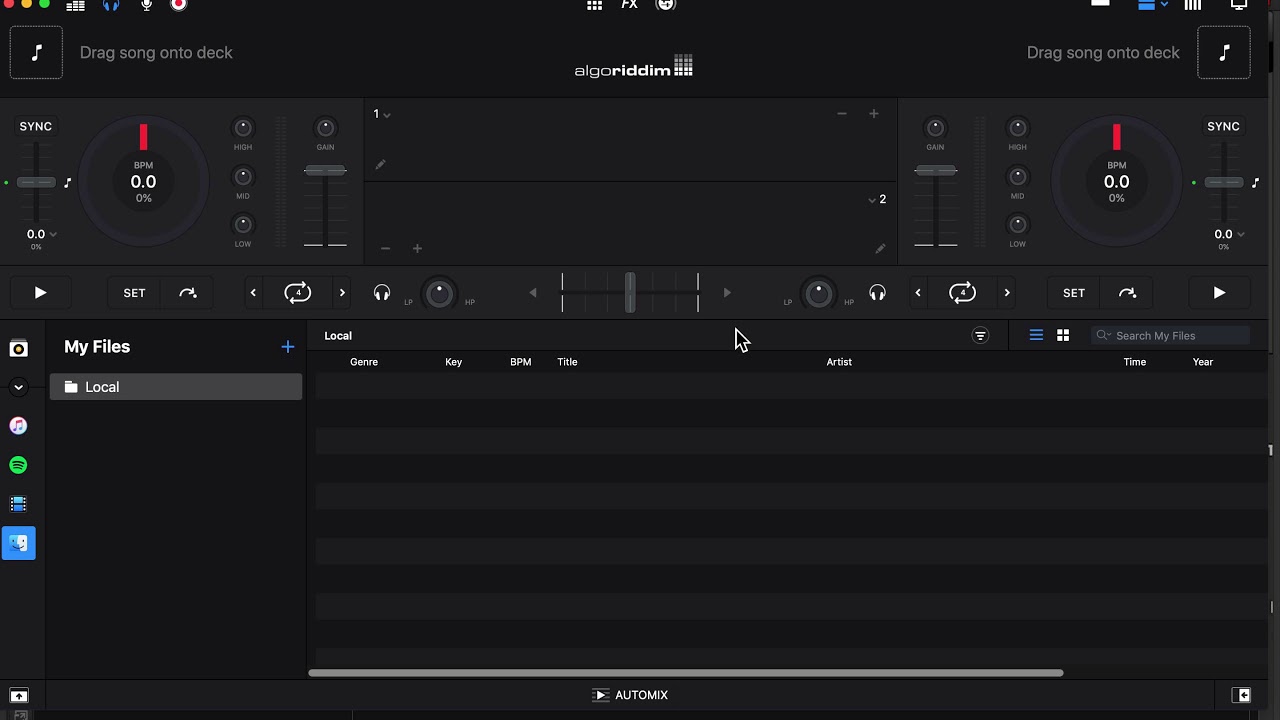Viewport: 1280px width, 720px height.
Task: Click the edit pencil icon for deck 2
Action: pyautogui.click(x=880, y=248)
